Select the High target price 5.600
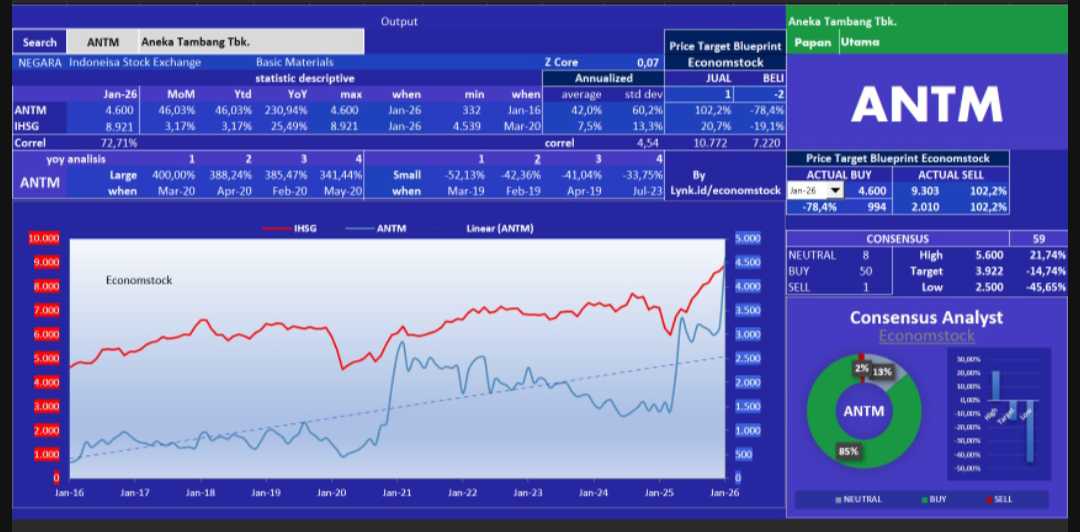 989,256
